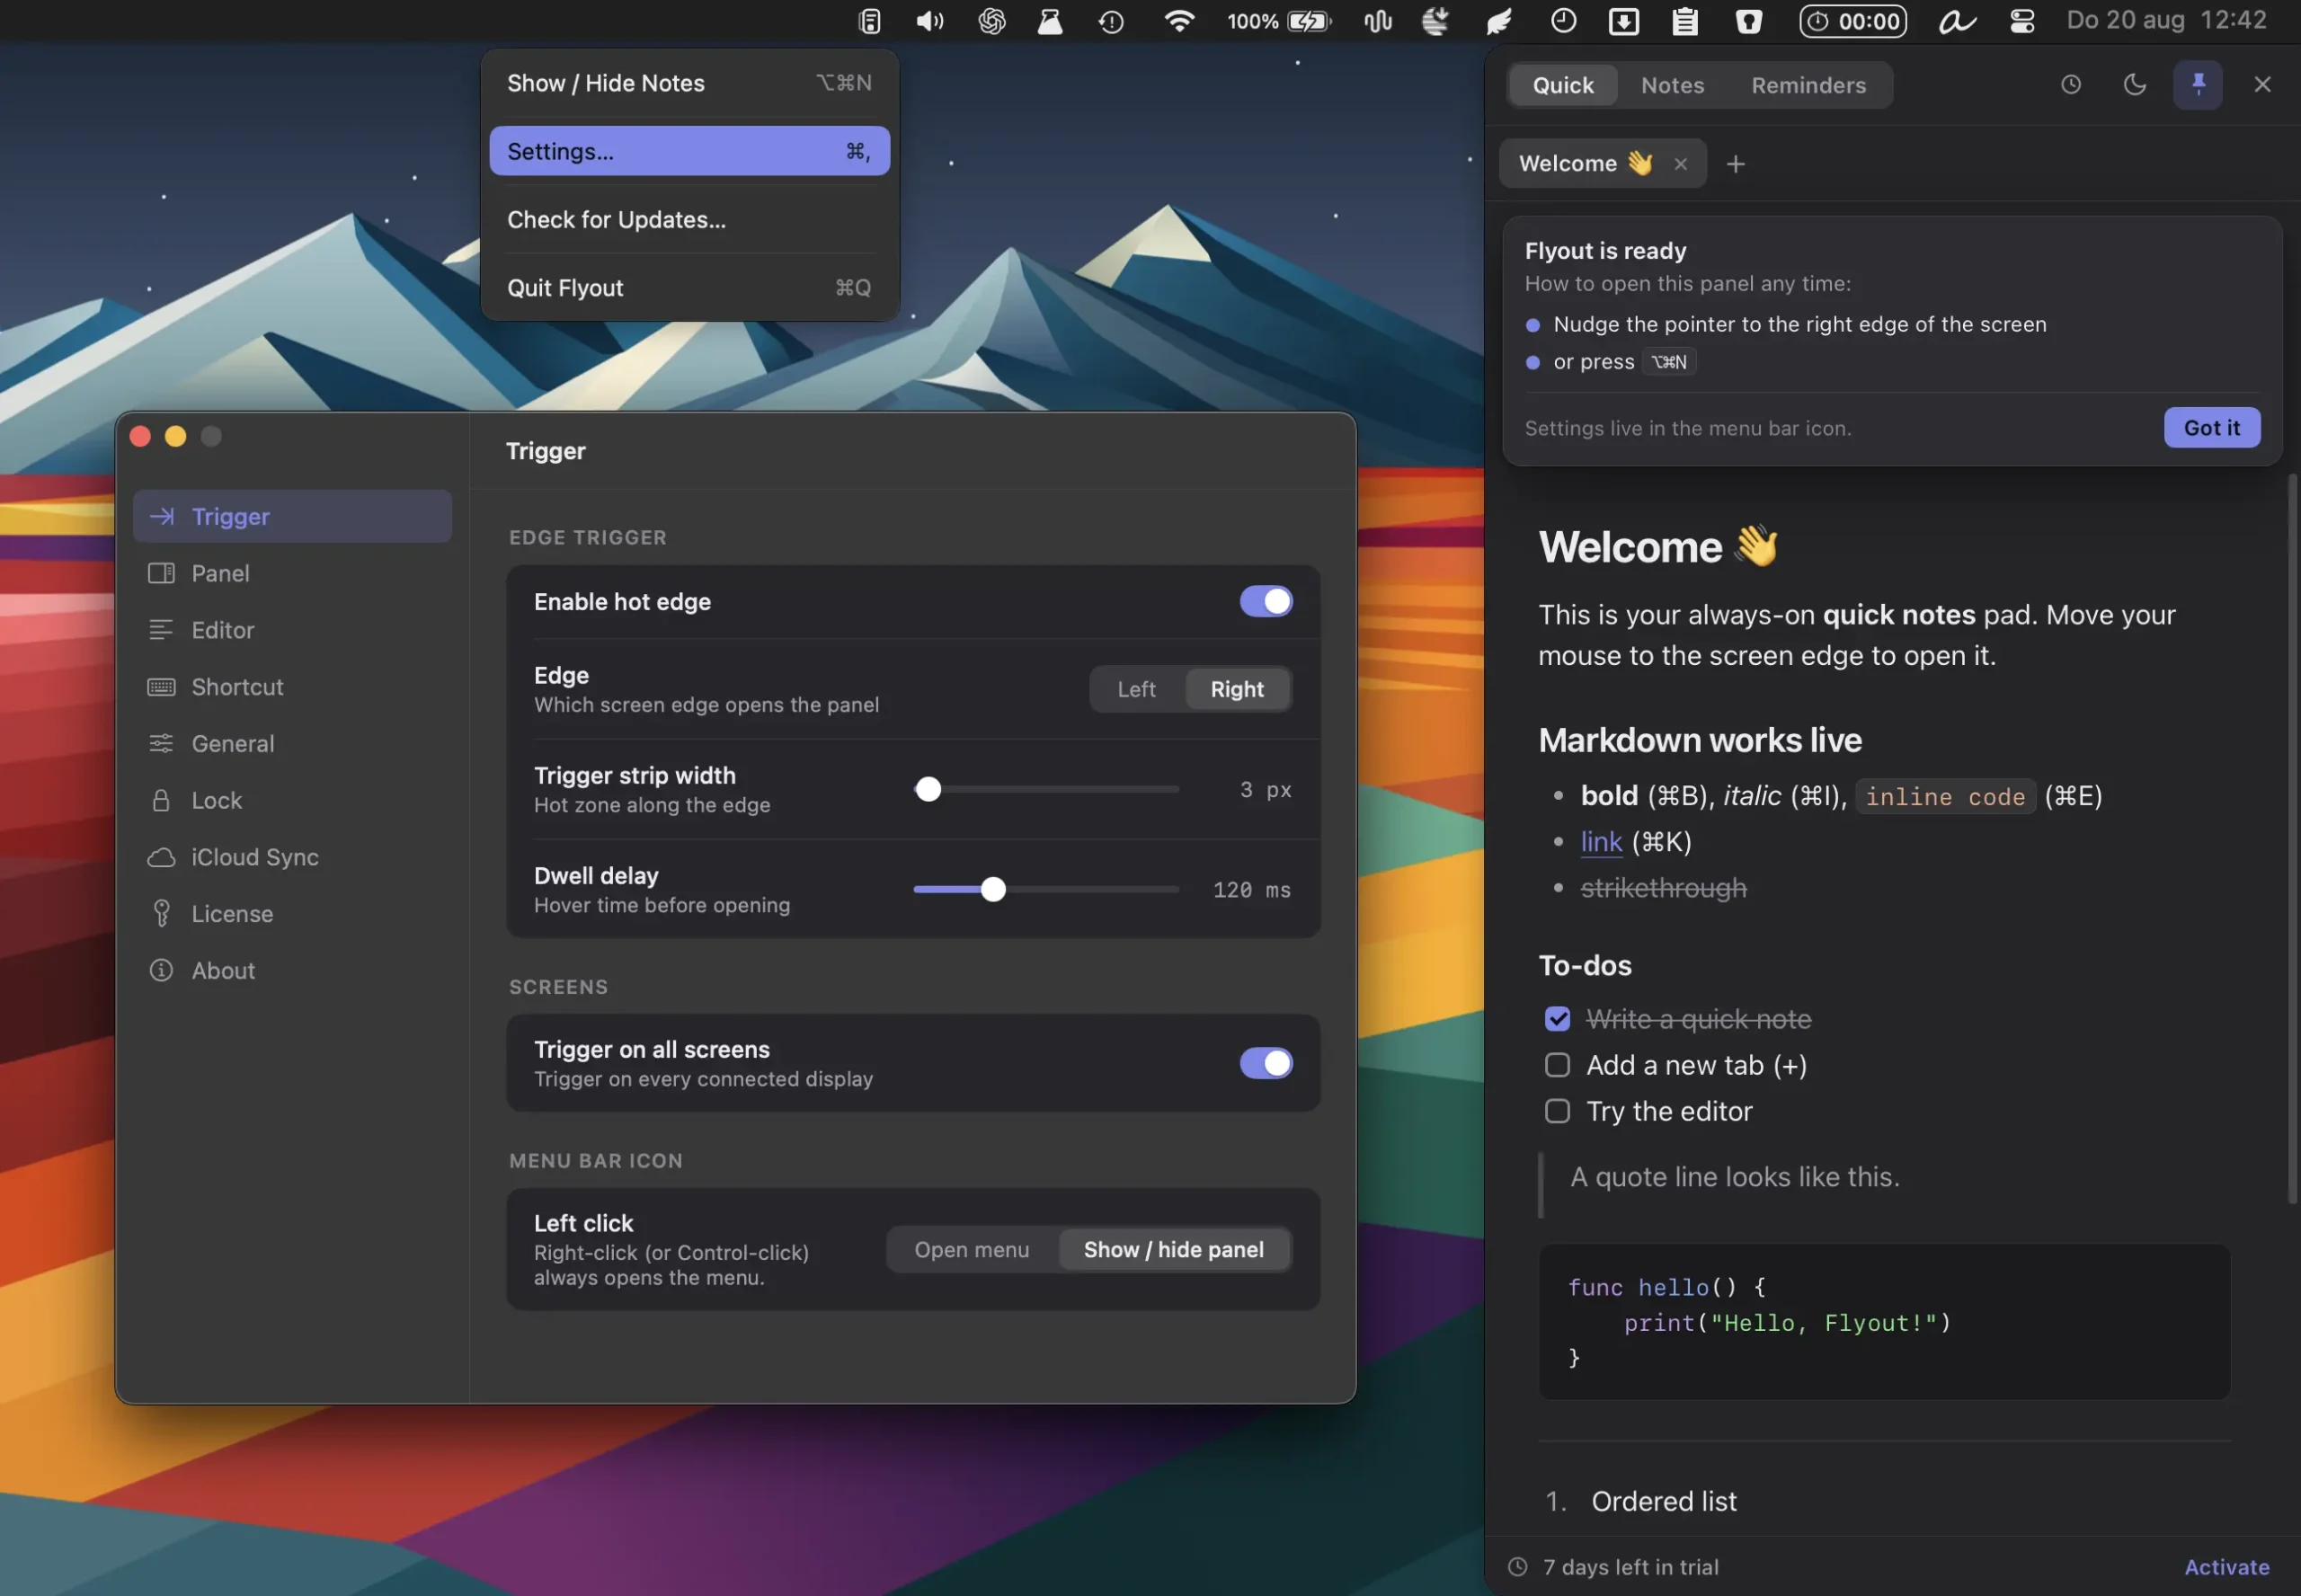Uncheck the Write a quick note to-do
The height and width of the screenshot is (1596, 2301).
tap(1558, 1019)
